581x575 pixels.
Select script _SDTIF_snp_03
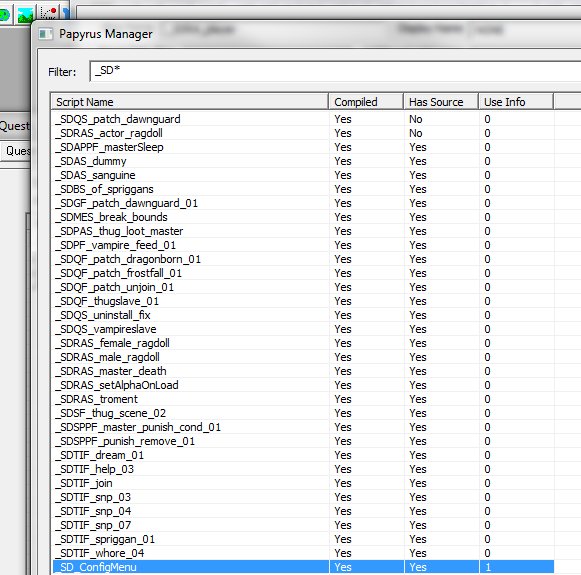click(x=93, y=498)
